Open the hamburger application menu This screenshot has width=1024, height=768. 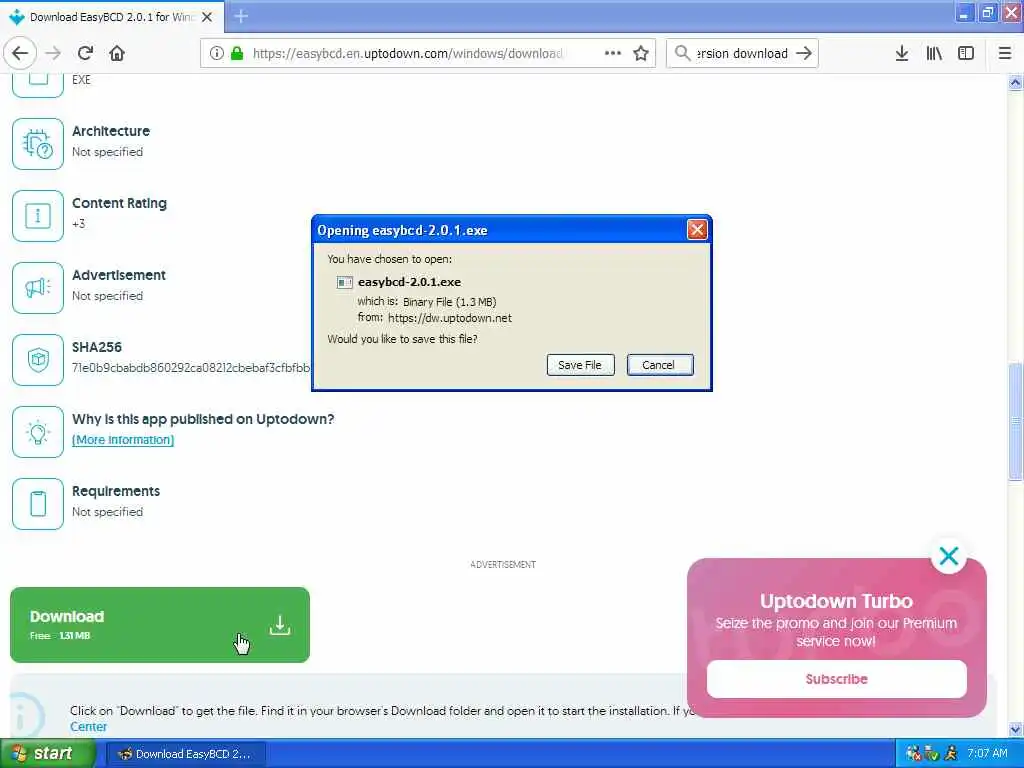tap(1004, 53)
